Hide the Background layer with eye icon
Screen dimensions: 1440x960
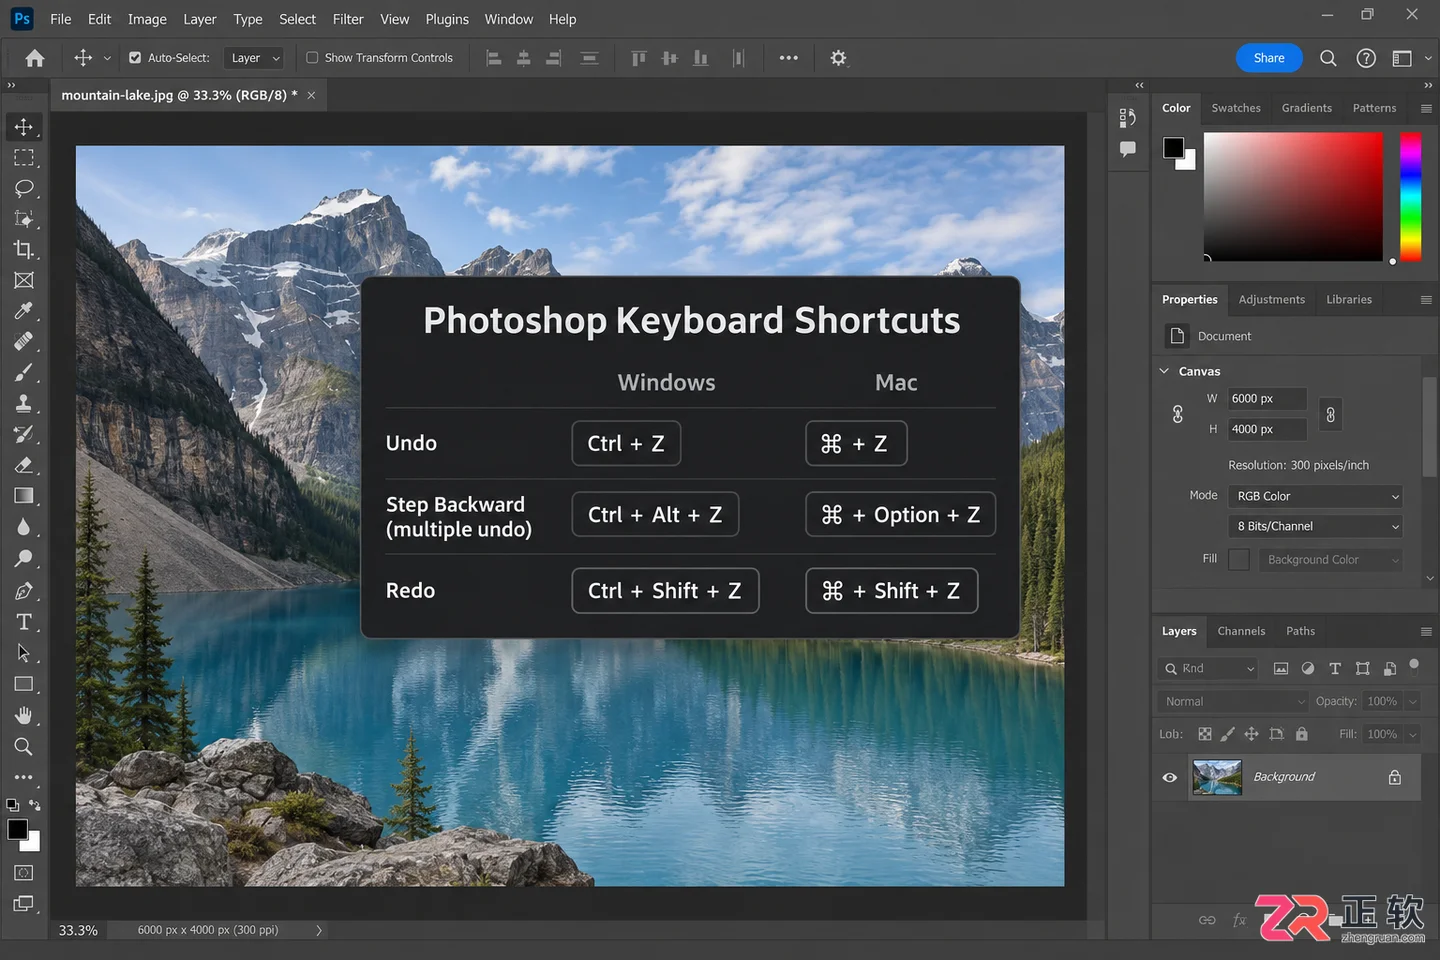coord(1169,777)
